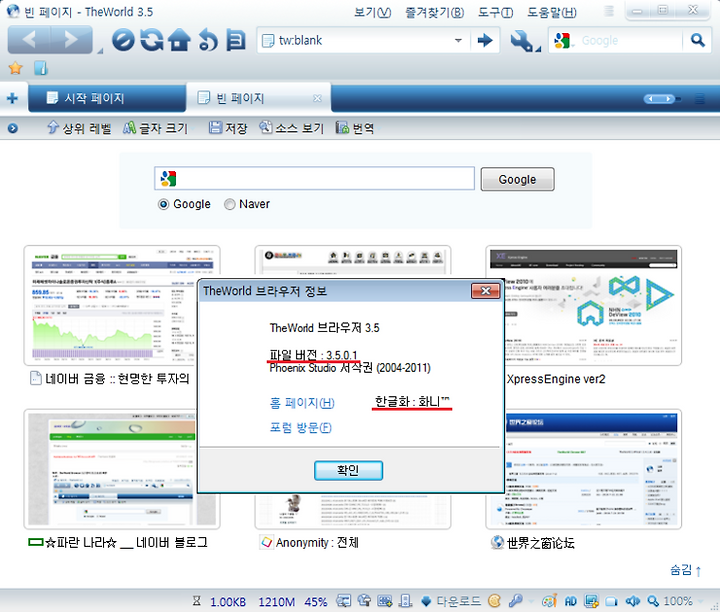This screenshot has width=720, height=612.
Task: Click 포럼 방문(F) link in dialog
Action: pyautogui.click(x=300, y=427)
